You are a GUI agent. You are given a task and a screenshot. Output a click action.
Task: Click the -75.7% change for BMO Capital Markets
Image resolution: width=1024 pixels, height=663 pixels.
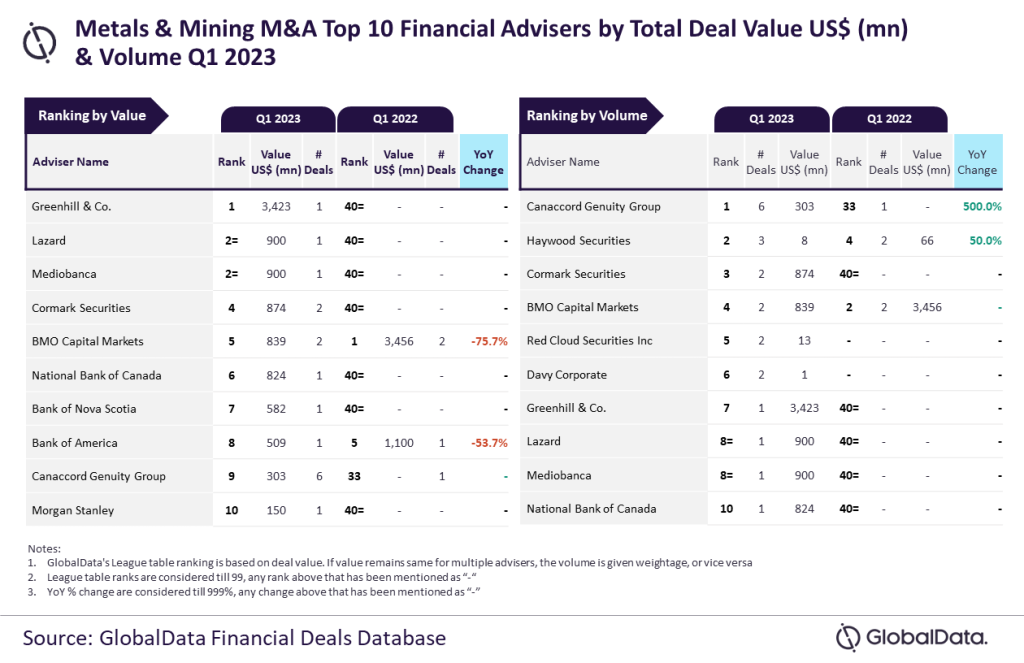[489, 342]
